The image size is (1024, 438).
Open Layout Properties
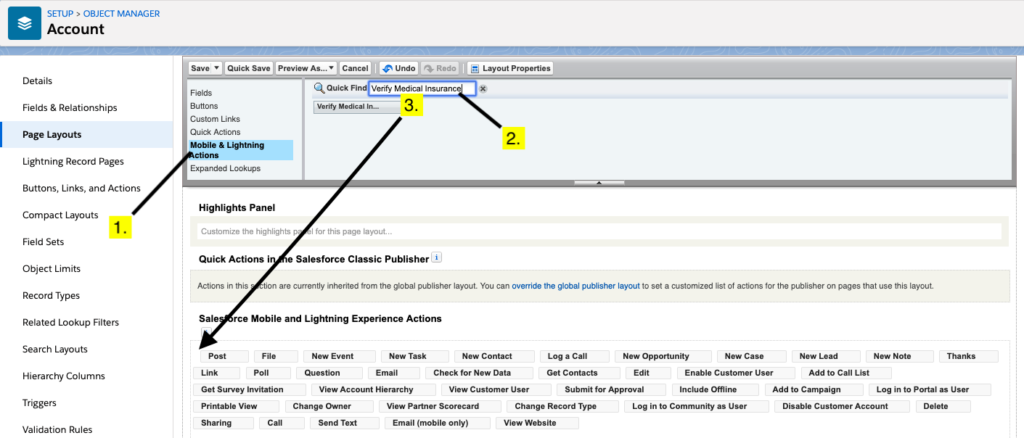click(x=510, y=68)
